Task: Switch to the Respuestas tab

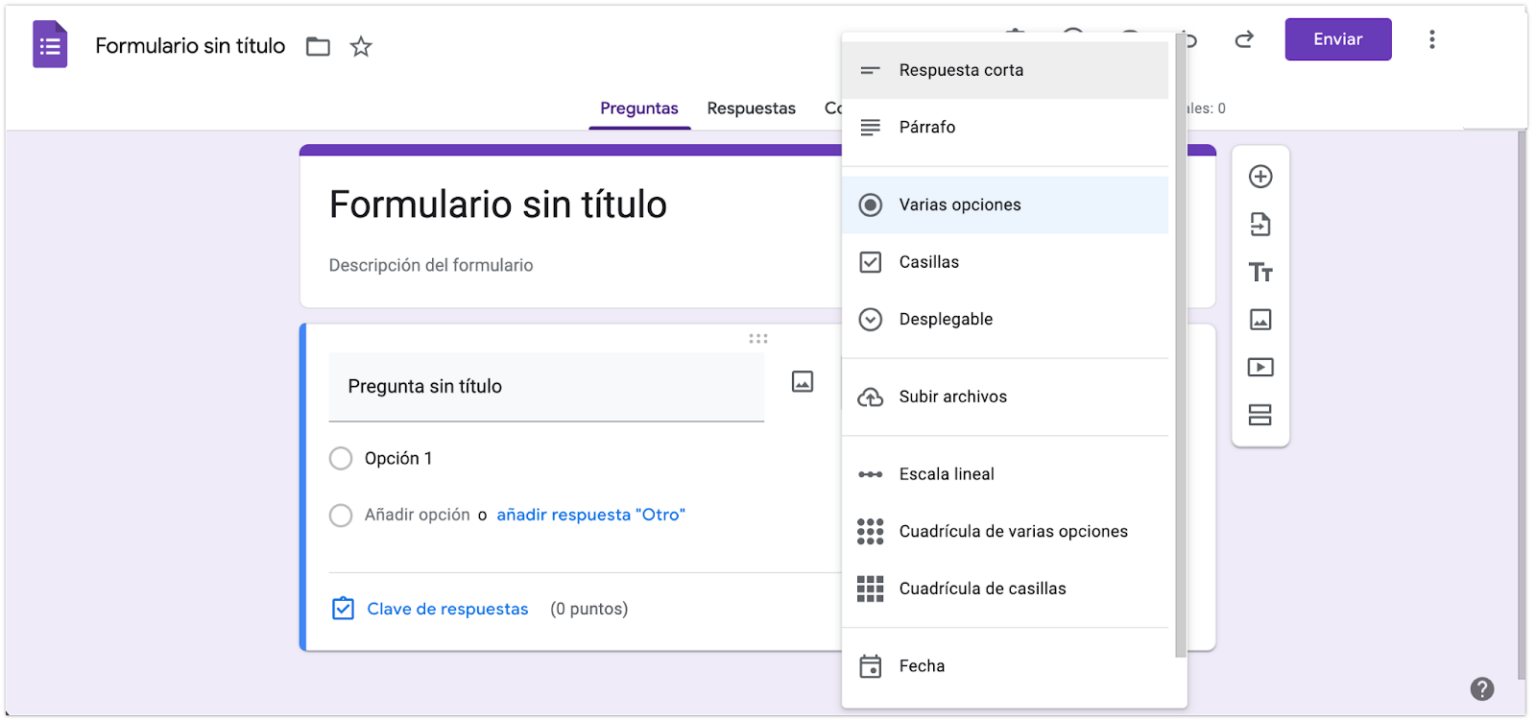Action: [751, 108]
